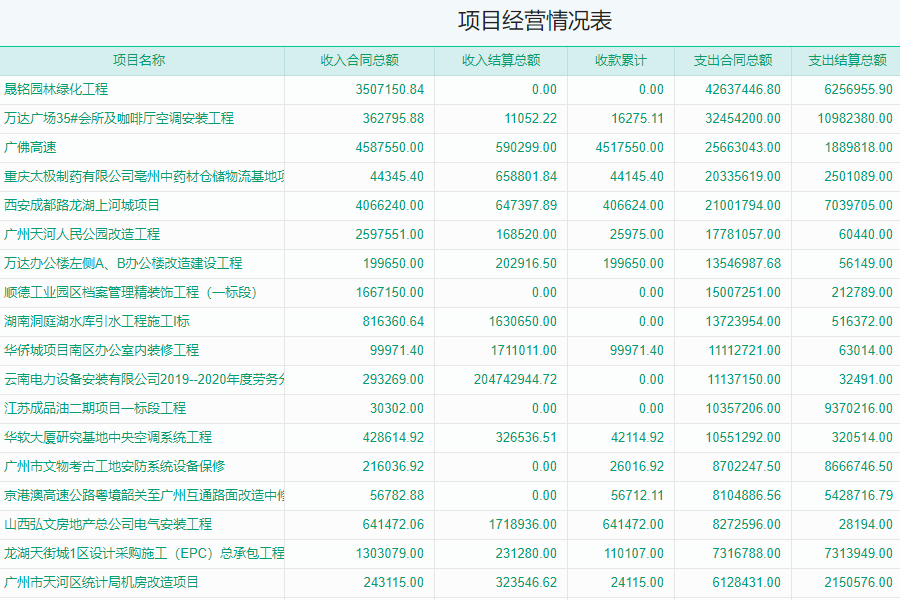The width and height of the screenshot is (900, 600).
Task: Click 江苏成品油二期项目一标段工程 project link
Action: [95, 408]
